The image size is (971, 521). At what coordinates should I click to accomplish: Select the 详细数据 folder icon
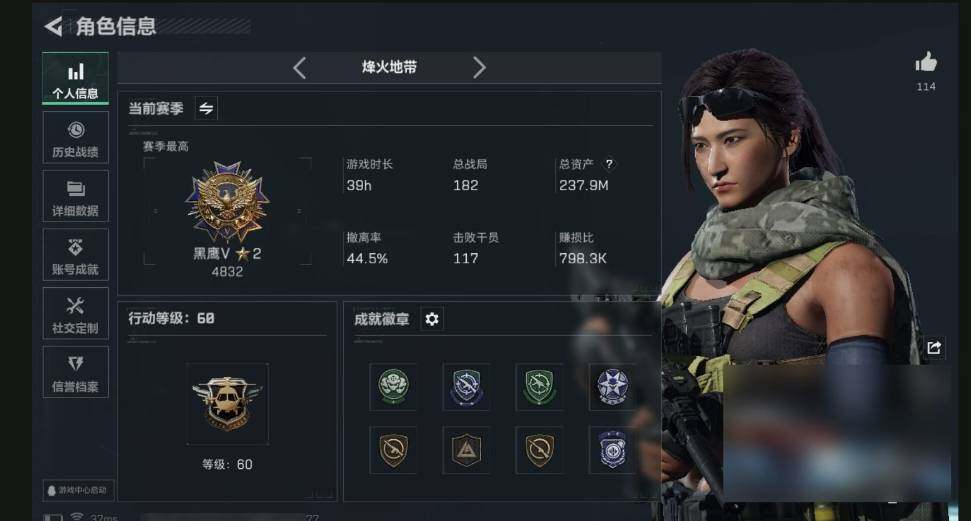click(76, 188)
